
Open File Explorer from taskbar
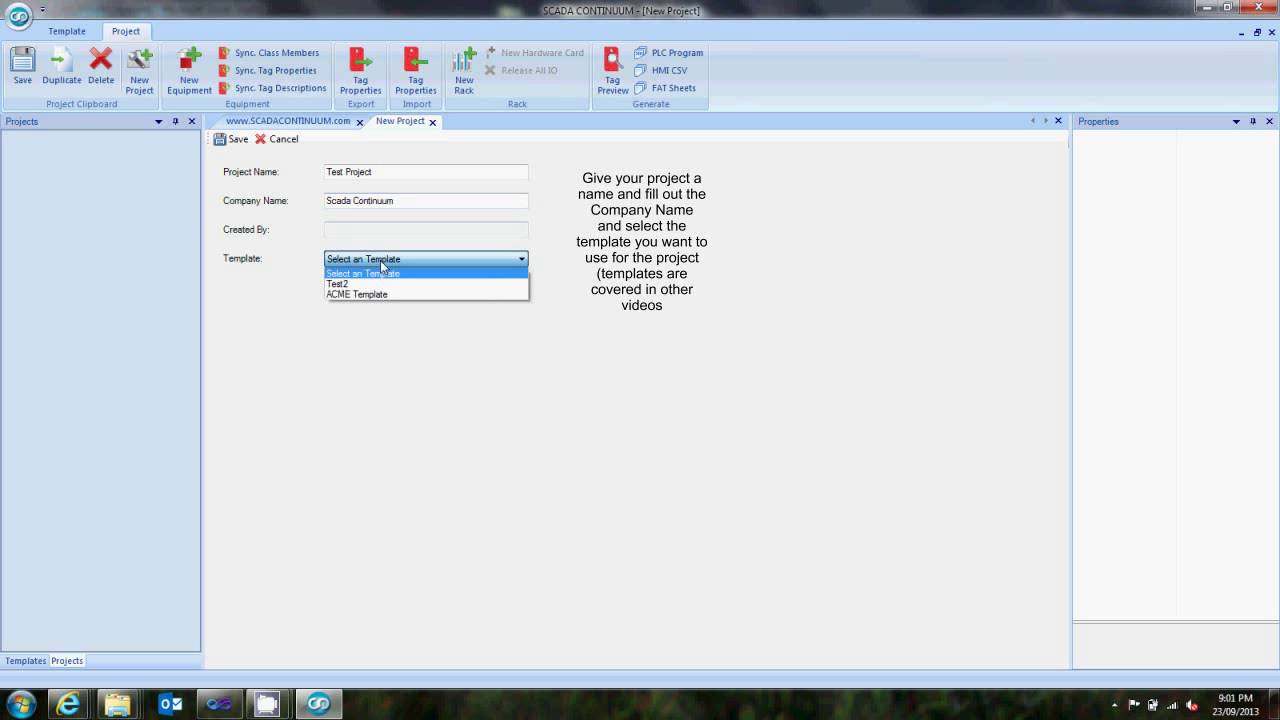(x=118, y=704)
